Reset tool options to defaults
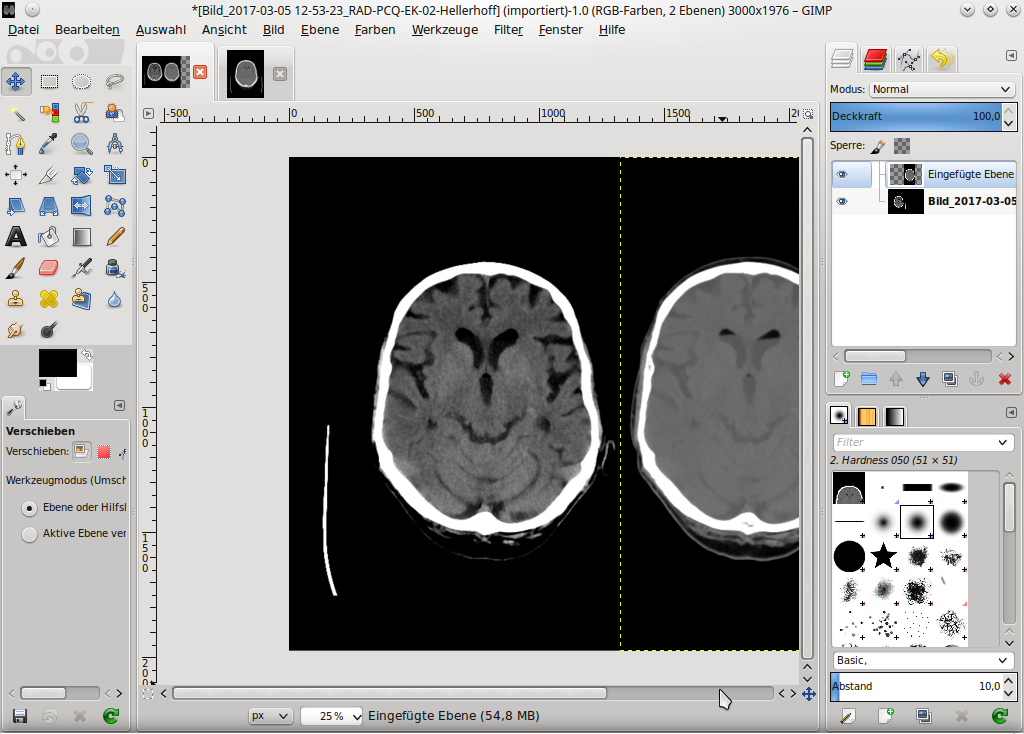The height and width of the screenshot is (734, 1024). pos(111,716)
